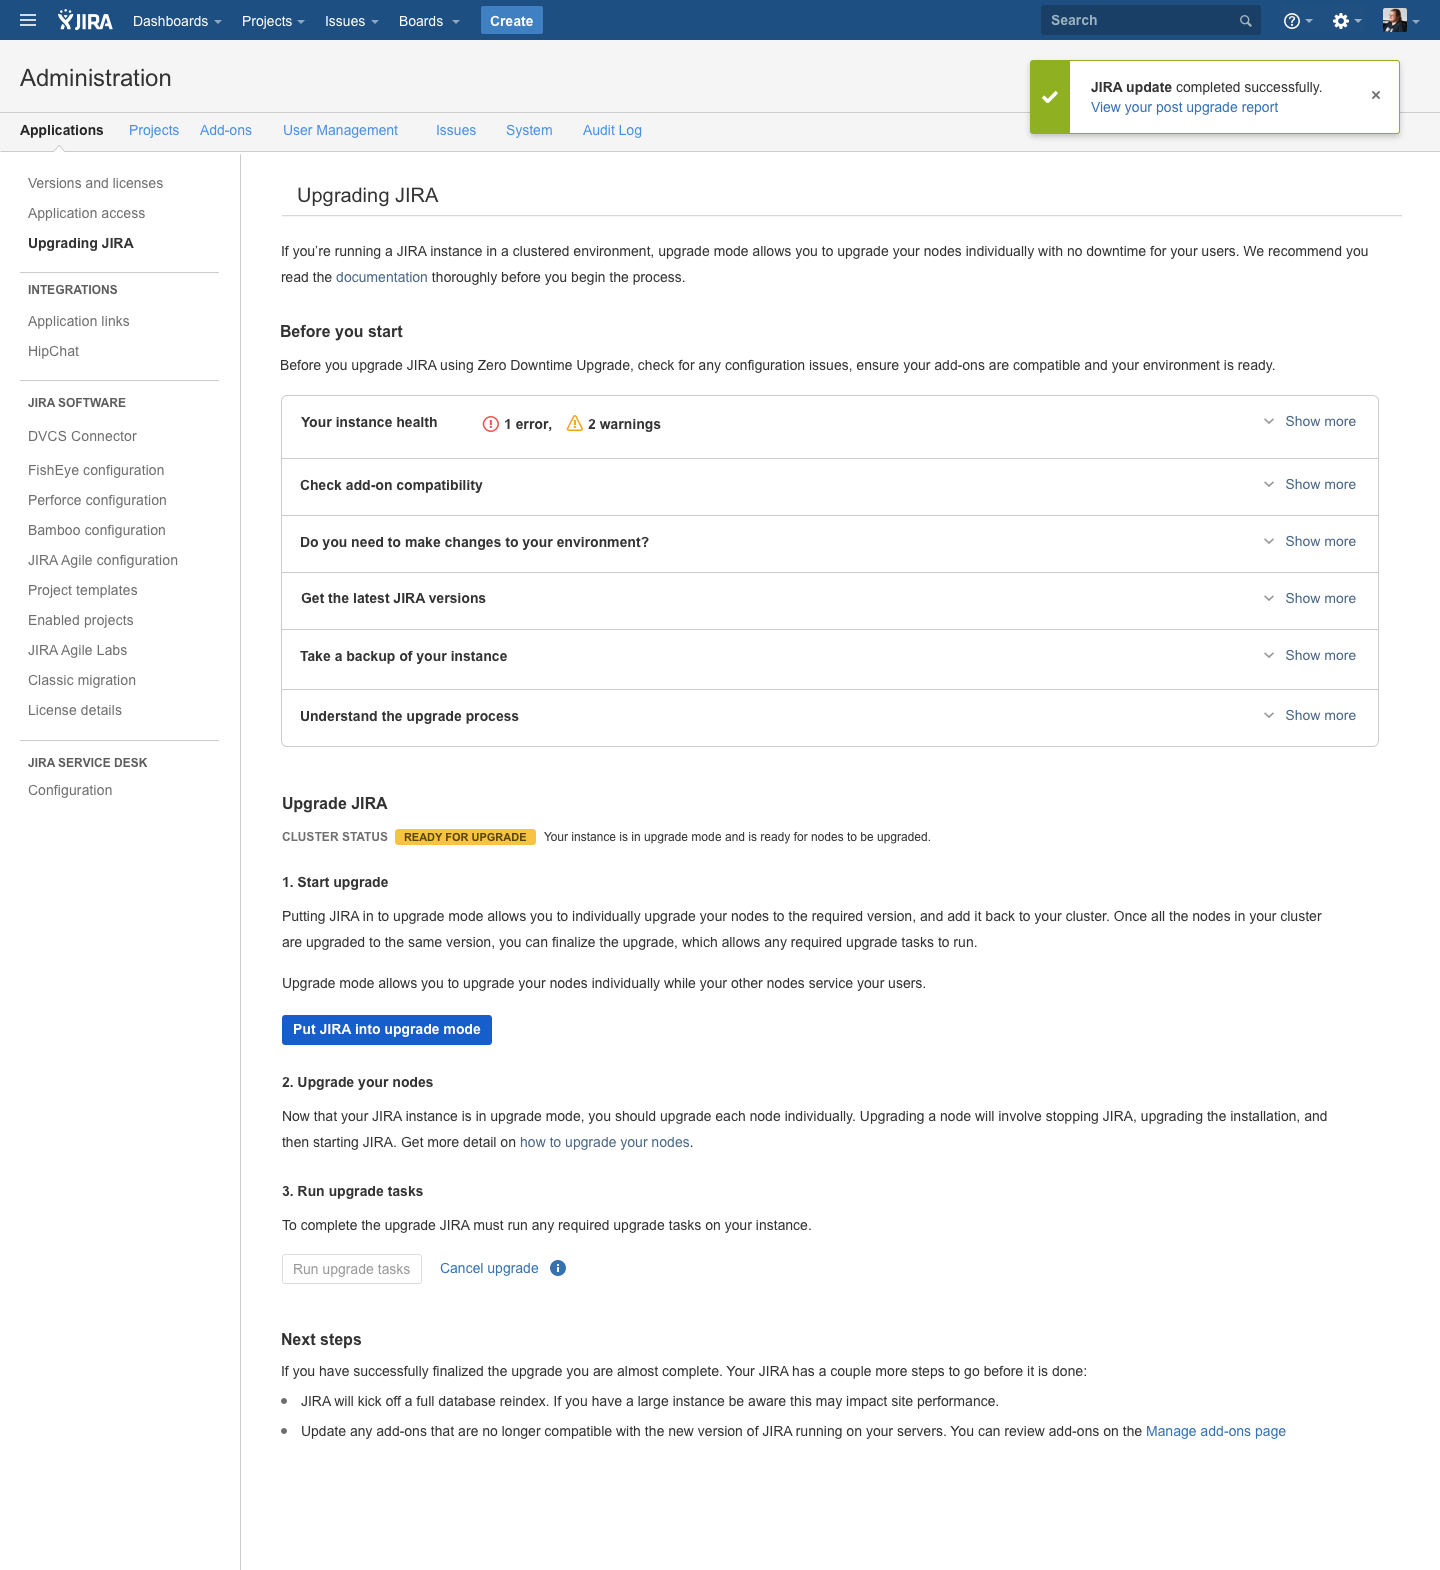Click the green success checkmark icon

(1050, 97)
